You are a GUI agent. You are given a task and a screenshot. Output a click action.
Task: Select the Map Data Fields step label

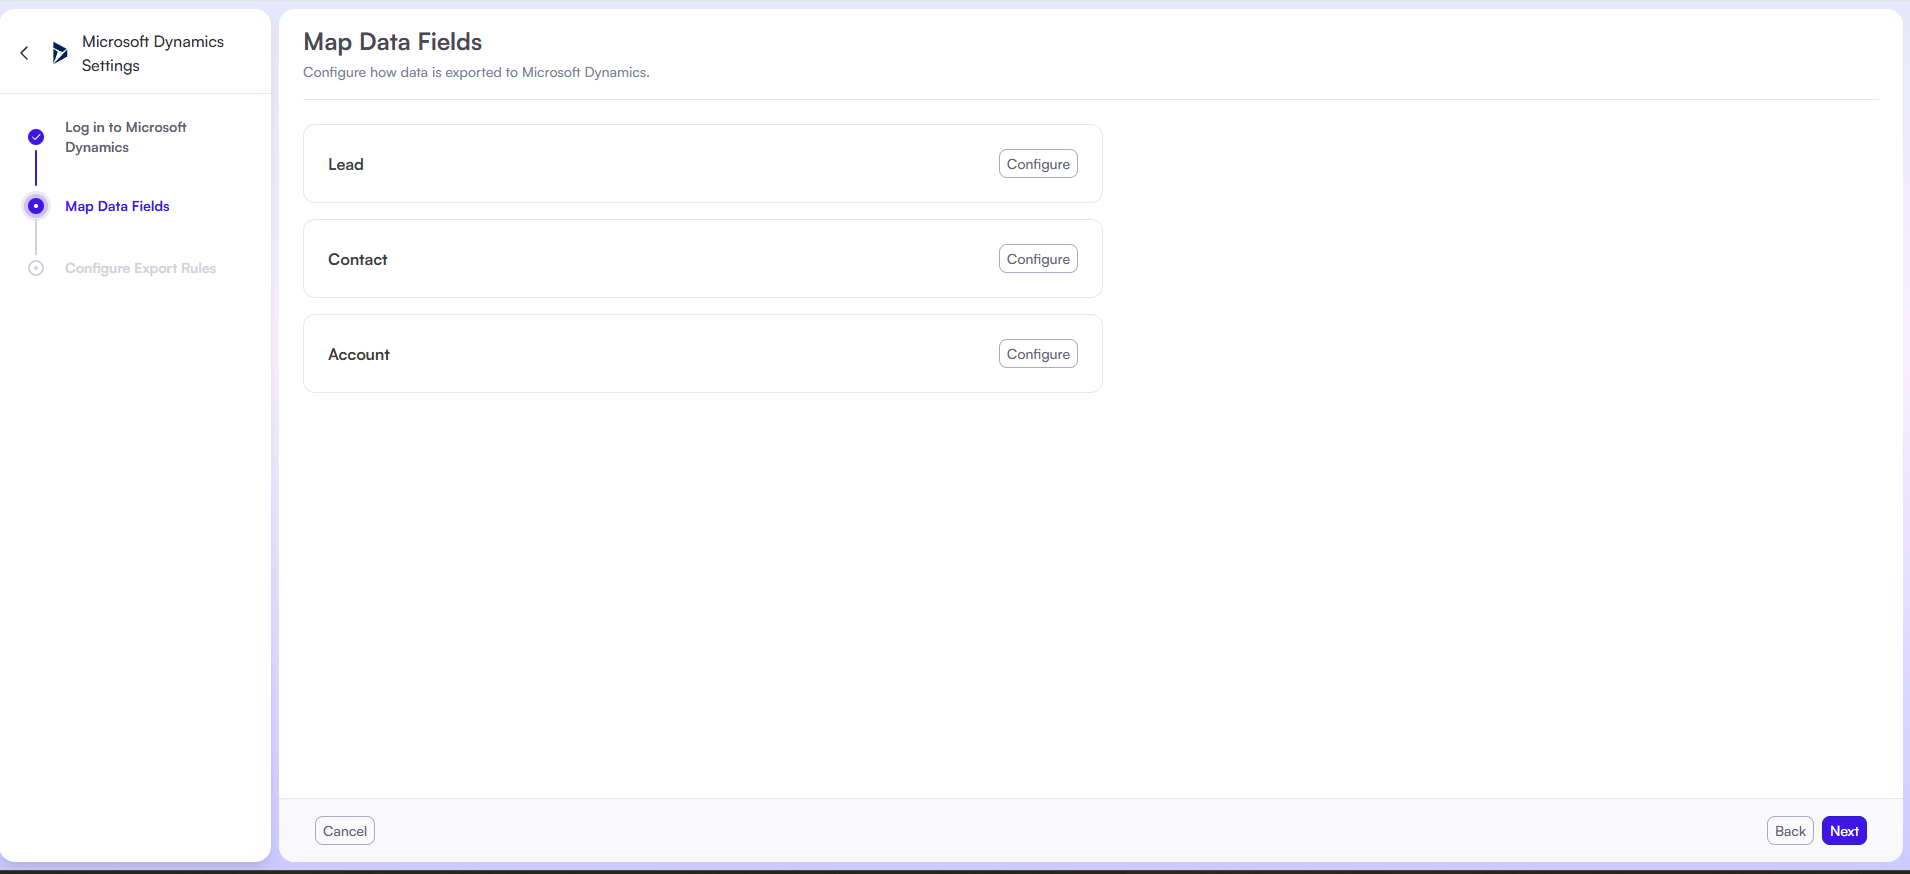coord(117,206)
